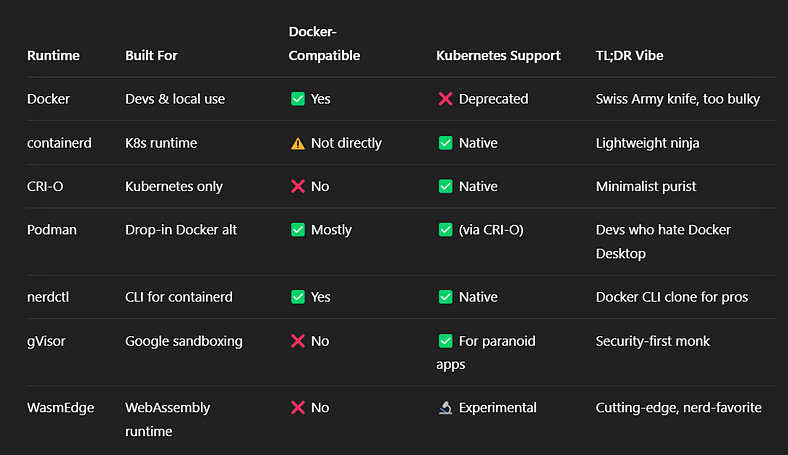Click the microscope icon next to Experimental

[x=445, y=408]
